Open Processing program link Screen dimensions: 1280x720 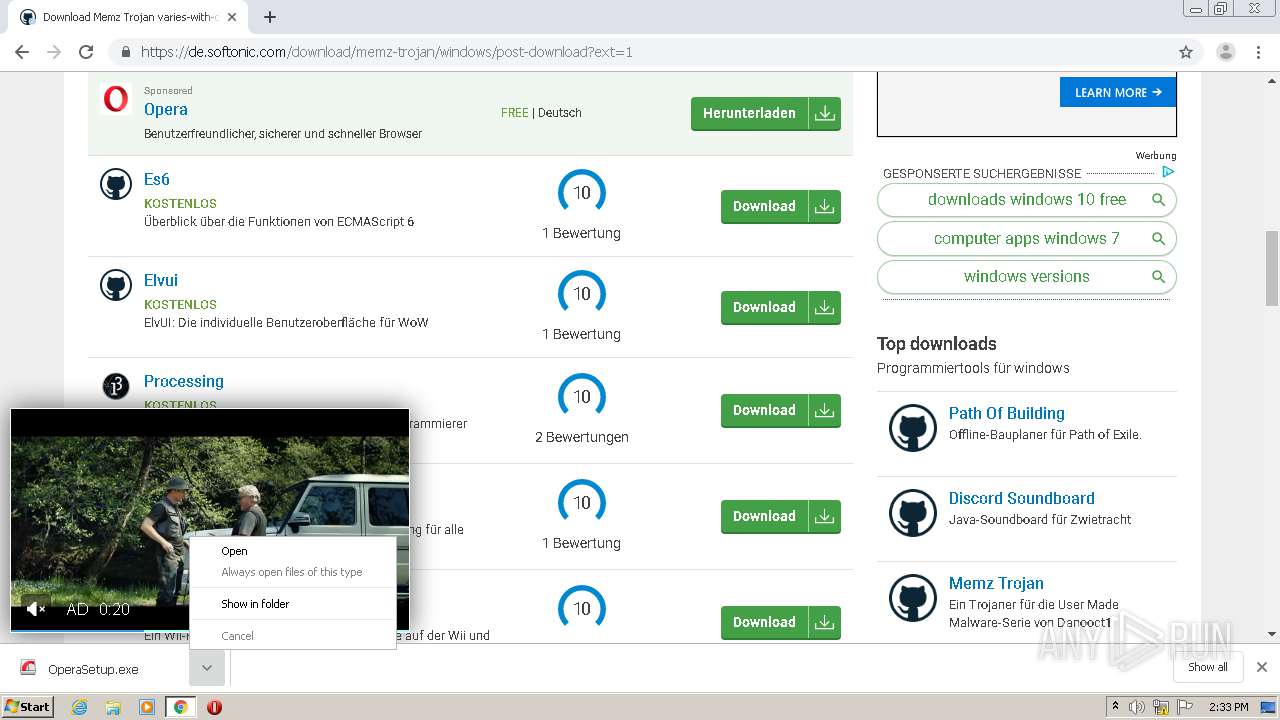tap(184, 381)
